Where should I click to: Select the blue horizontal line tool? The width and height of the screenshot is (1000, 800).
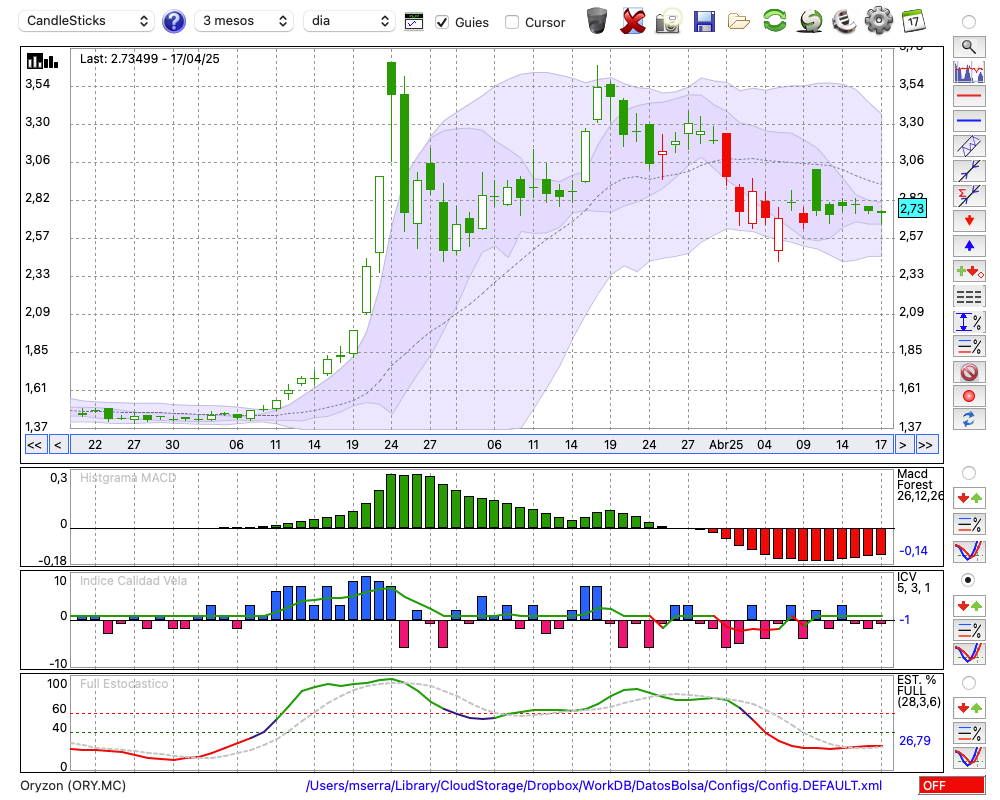tap(969, 120)
